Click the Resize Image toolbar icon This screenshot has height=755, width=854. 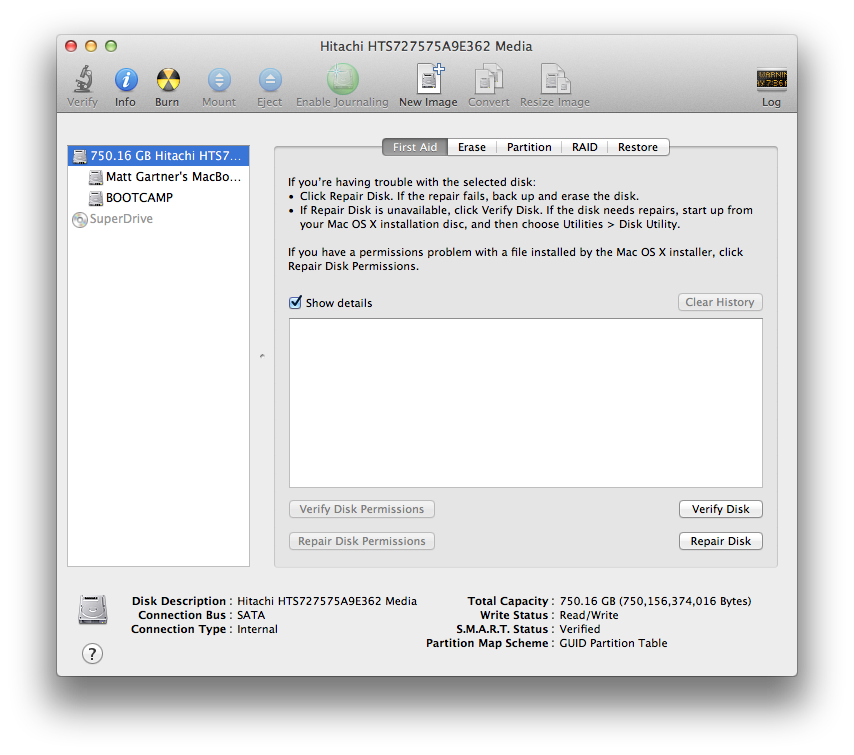coord(555,79)
